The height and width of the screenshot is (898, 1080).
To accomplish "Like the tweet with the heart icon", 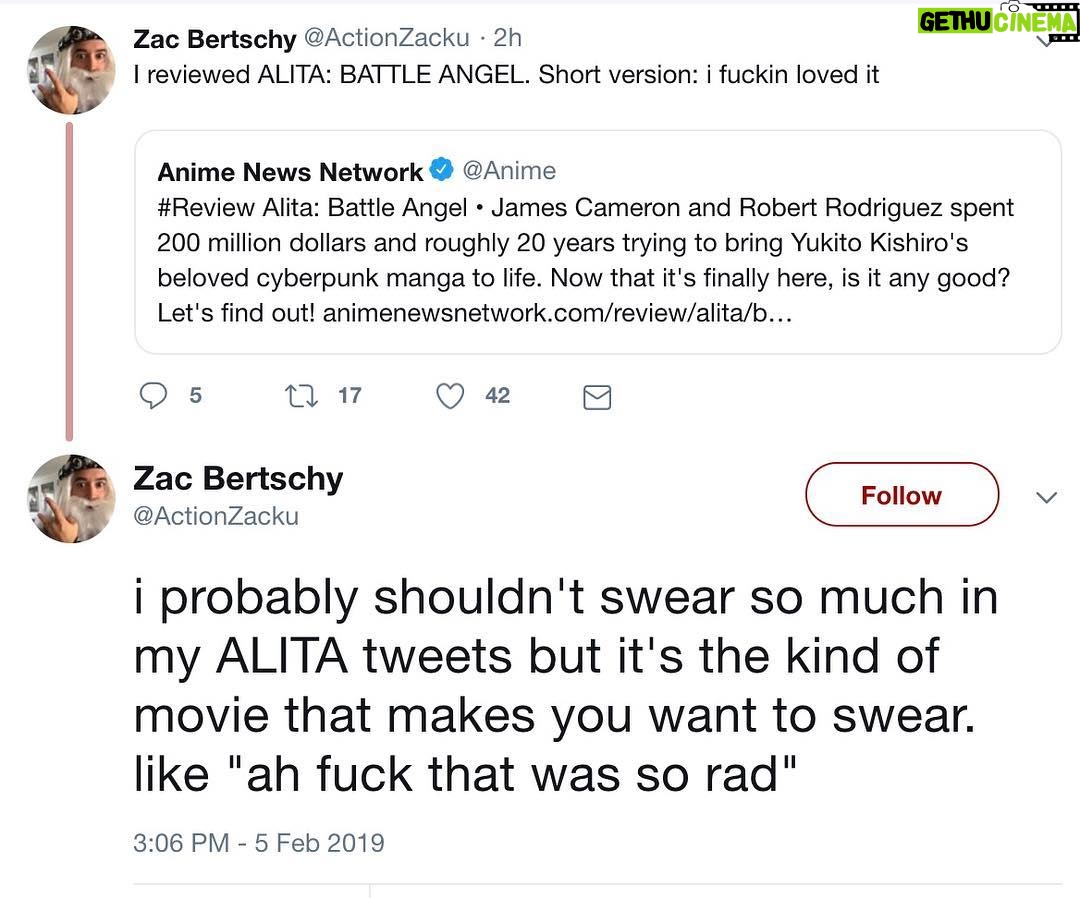I will [451, 396].
